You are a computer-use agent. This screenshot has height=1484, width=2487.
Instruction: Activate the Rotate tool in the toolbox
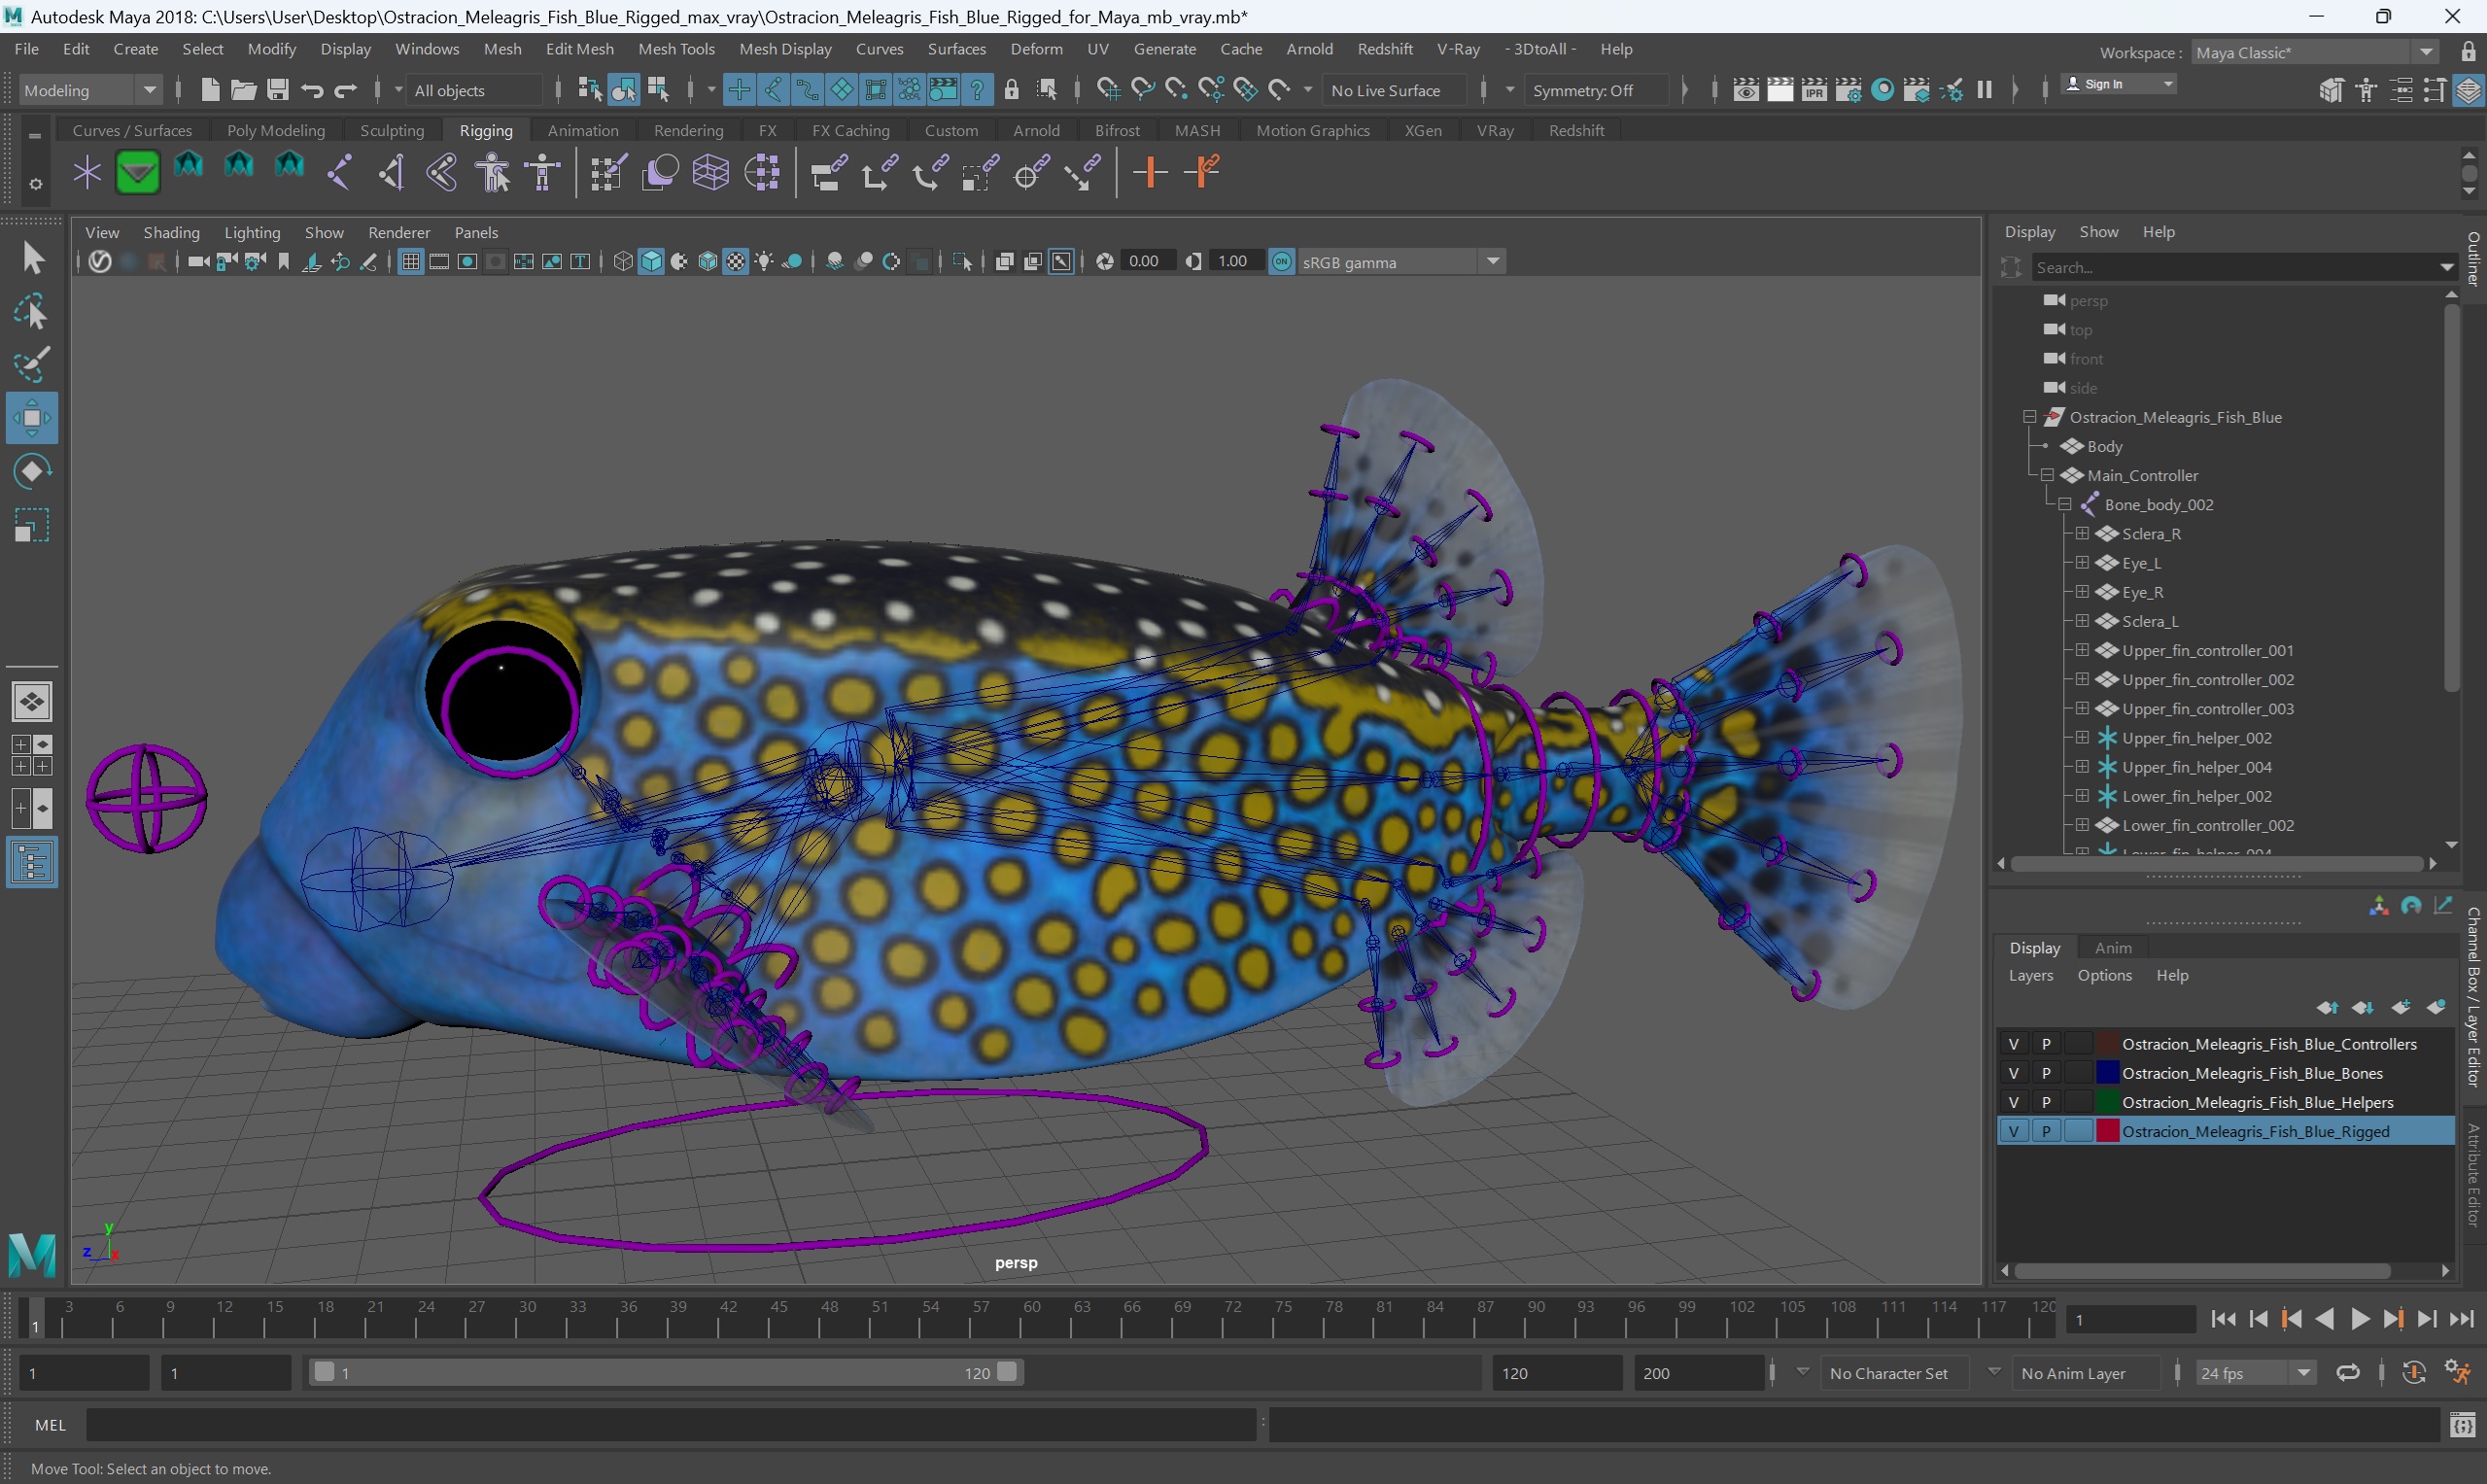[32, 472]
